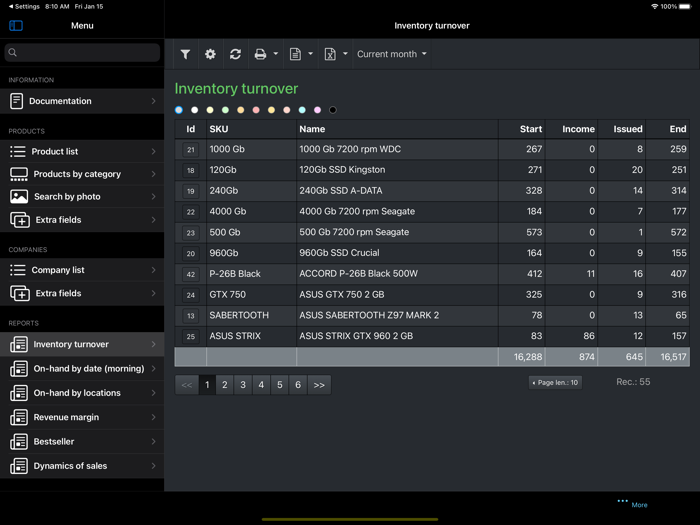Image resolution: width=700 pixels, height=525 pixels.
Task: Click the Dynamics of sales report icon
Action: click(19, 466)
